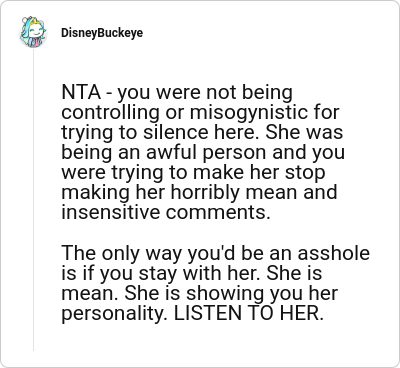Click the word controlling in the comment

(x=110, y=113)
